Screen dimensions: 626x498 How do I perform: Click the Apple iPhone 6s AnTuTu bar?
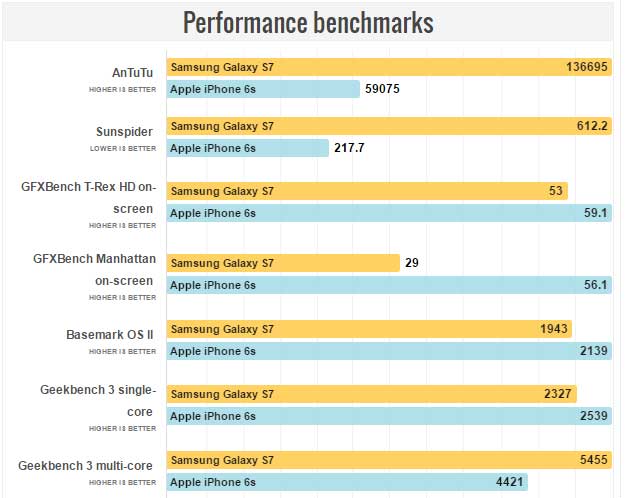point(263,89)
